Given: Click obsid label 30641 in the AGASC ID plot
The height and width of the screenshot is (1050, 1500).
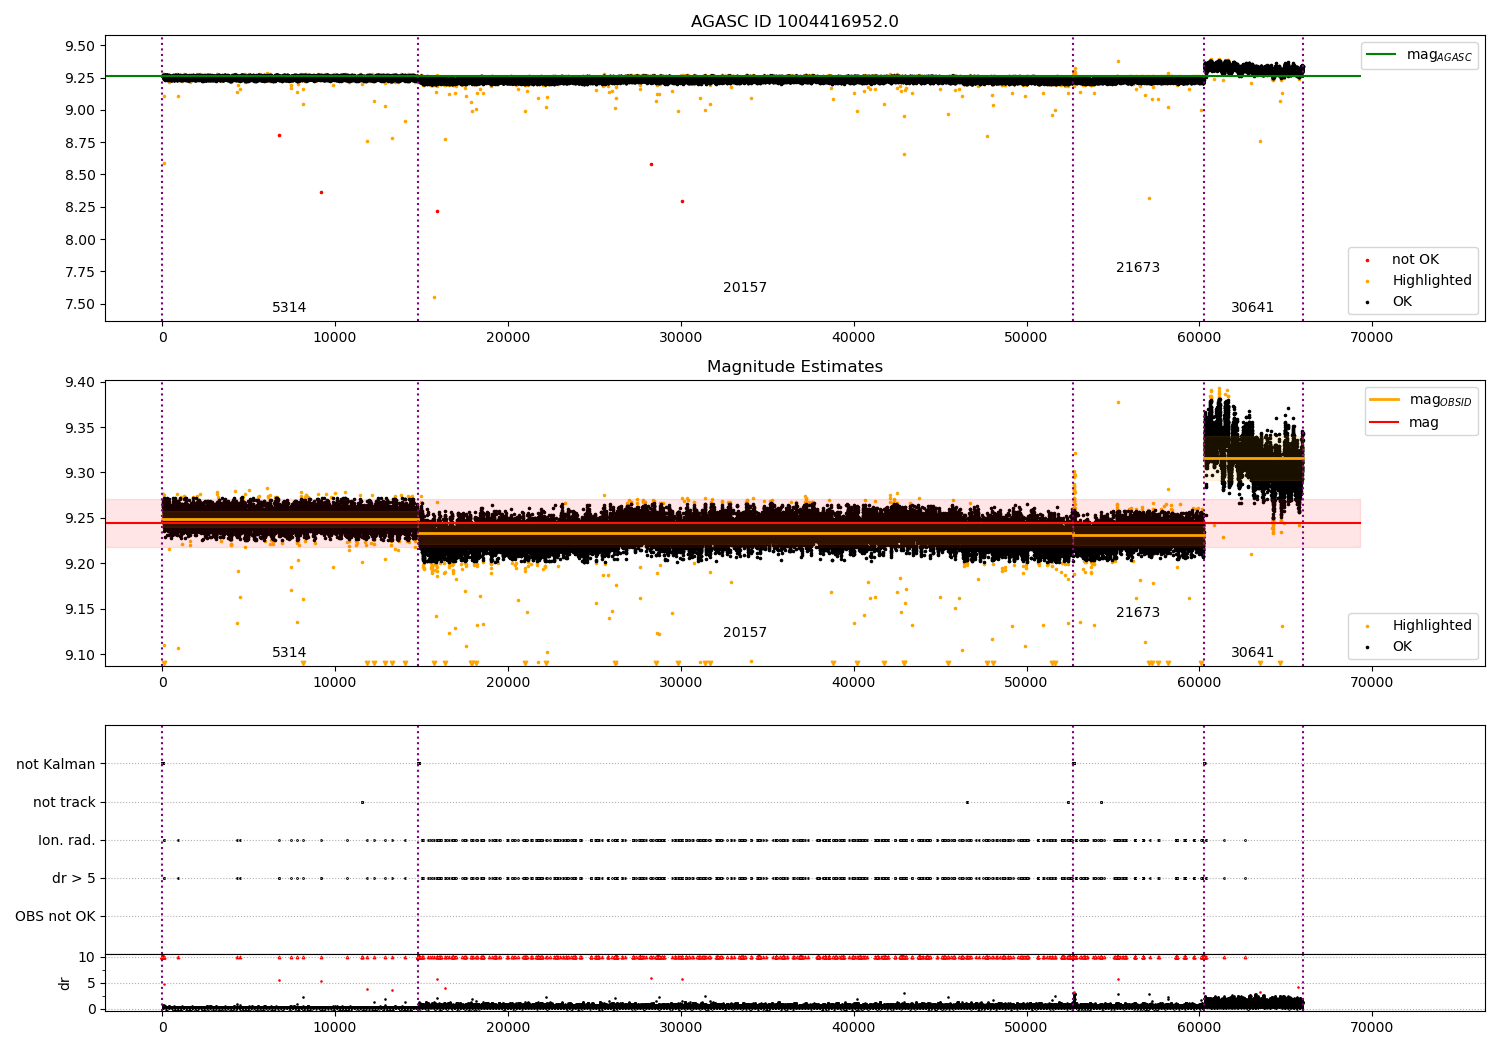Looking at the screenshot, I should click(x=1252, y=308).
